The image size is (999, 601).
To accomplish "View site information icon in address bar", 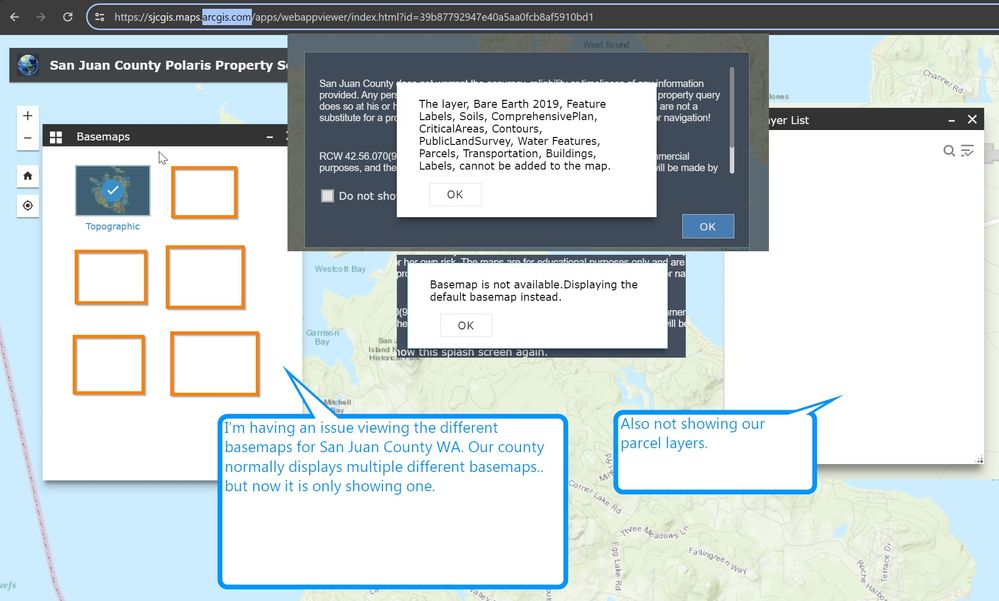I will click(x=99, y=17).
